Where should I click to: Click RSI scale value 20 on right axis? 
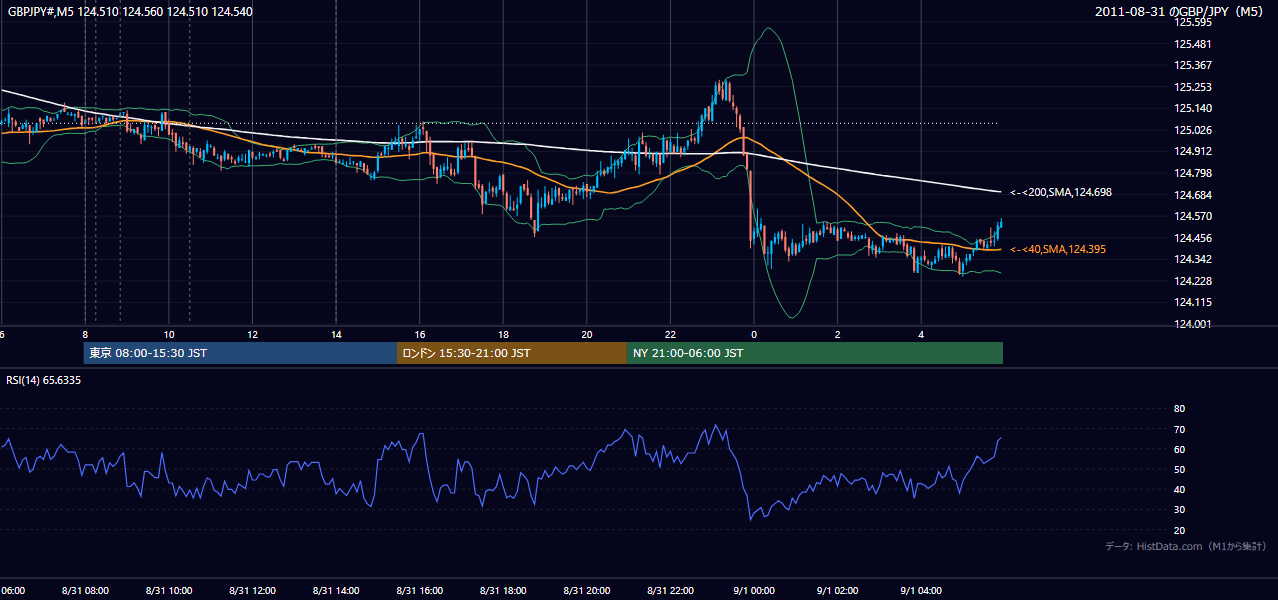[1179, 530]
